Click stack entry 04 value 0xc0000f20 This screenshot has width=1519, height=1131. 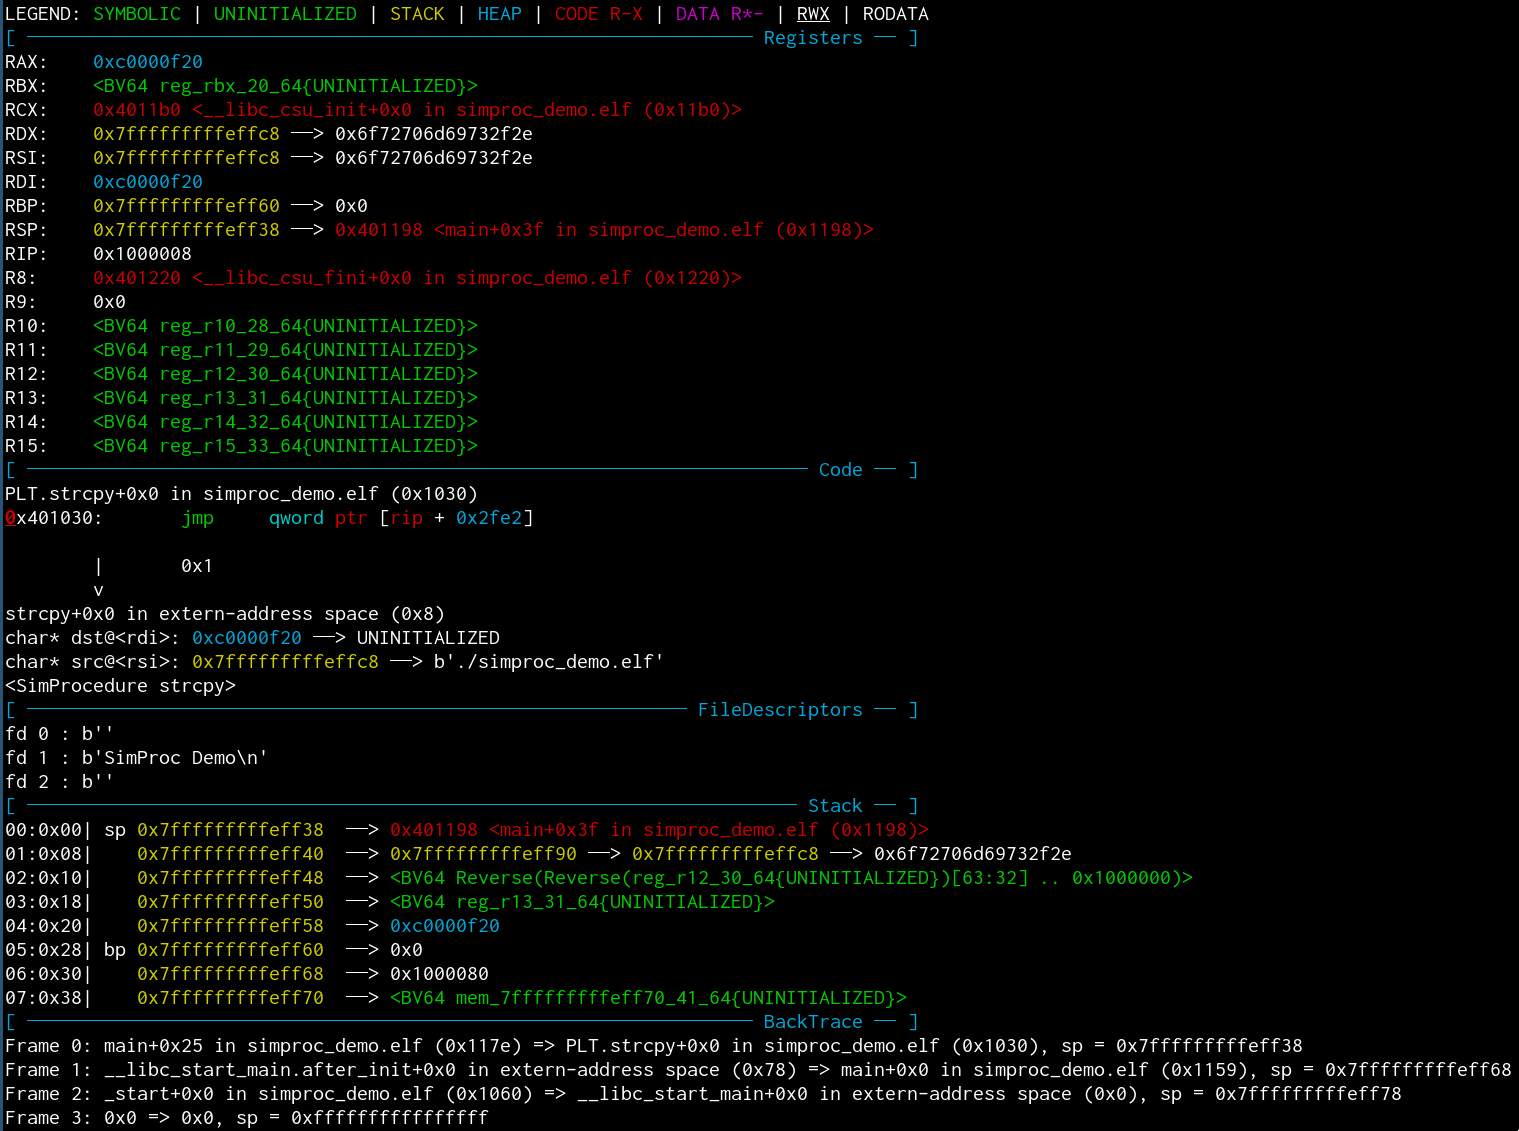point(445,926)
